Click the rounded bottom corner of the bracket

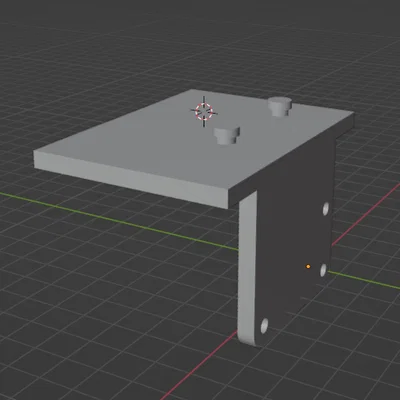point(248,338)
